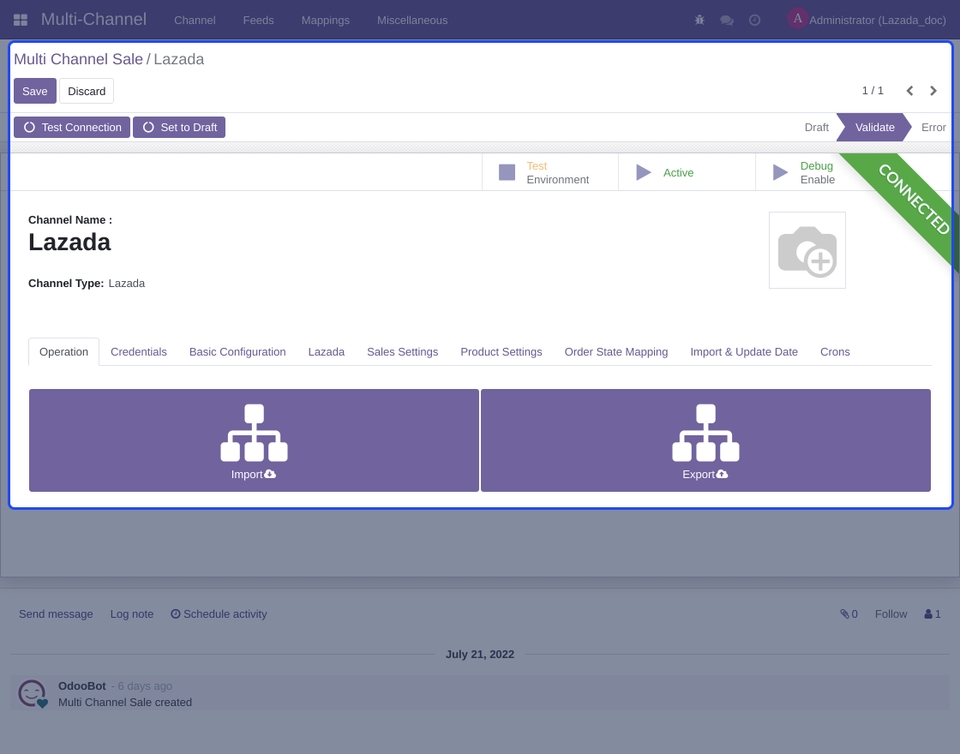Go to next record arrow
This screenshot has height=754, width=960.
(933, 91)
